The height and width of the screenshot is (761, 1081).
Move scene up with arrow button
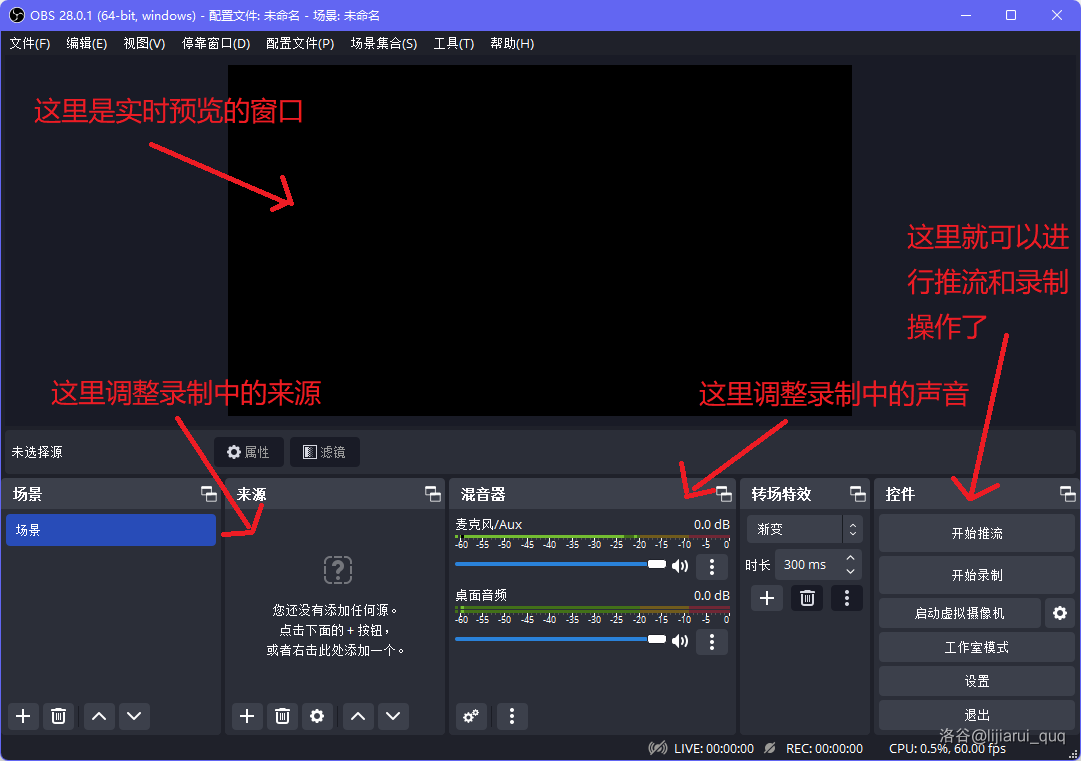99,716
